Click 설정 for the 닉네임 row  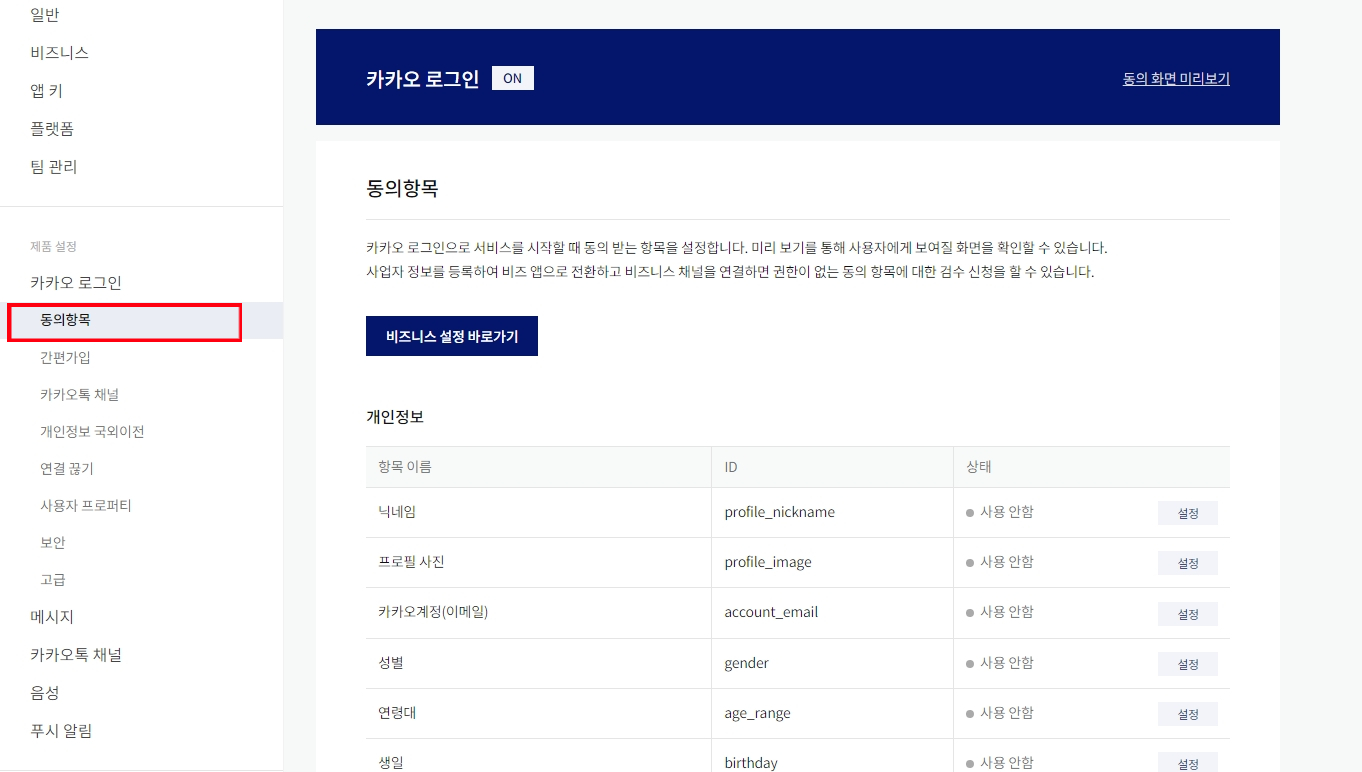point(1188,513)
